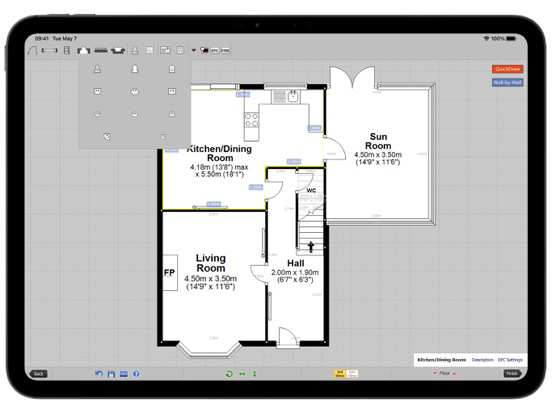The width and height of the screenshot is (552, 414).
Task: Open help with the question mark icon
Action: [x=136, y=374]
